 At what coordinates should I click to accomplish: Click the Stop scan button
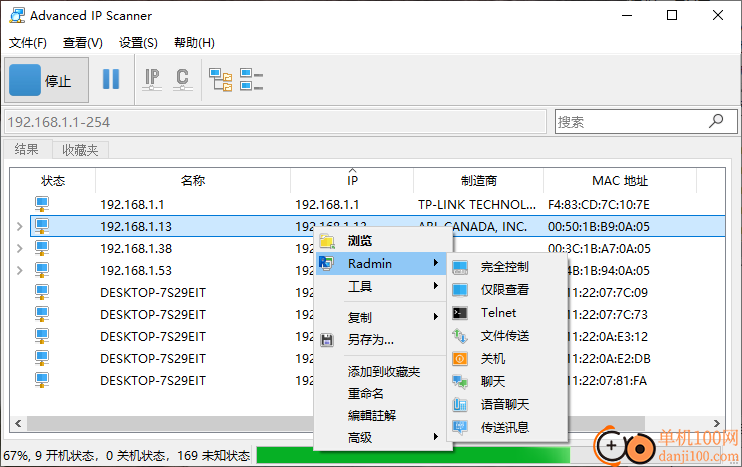(46, 80)
